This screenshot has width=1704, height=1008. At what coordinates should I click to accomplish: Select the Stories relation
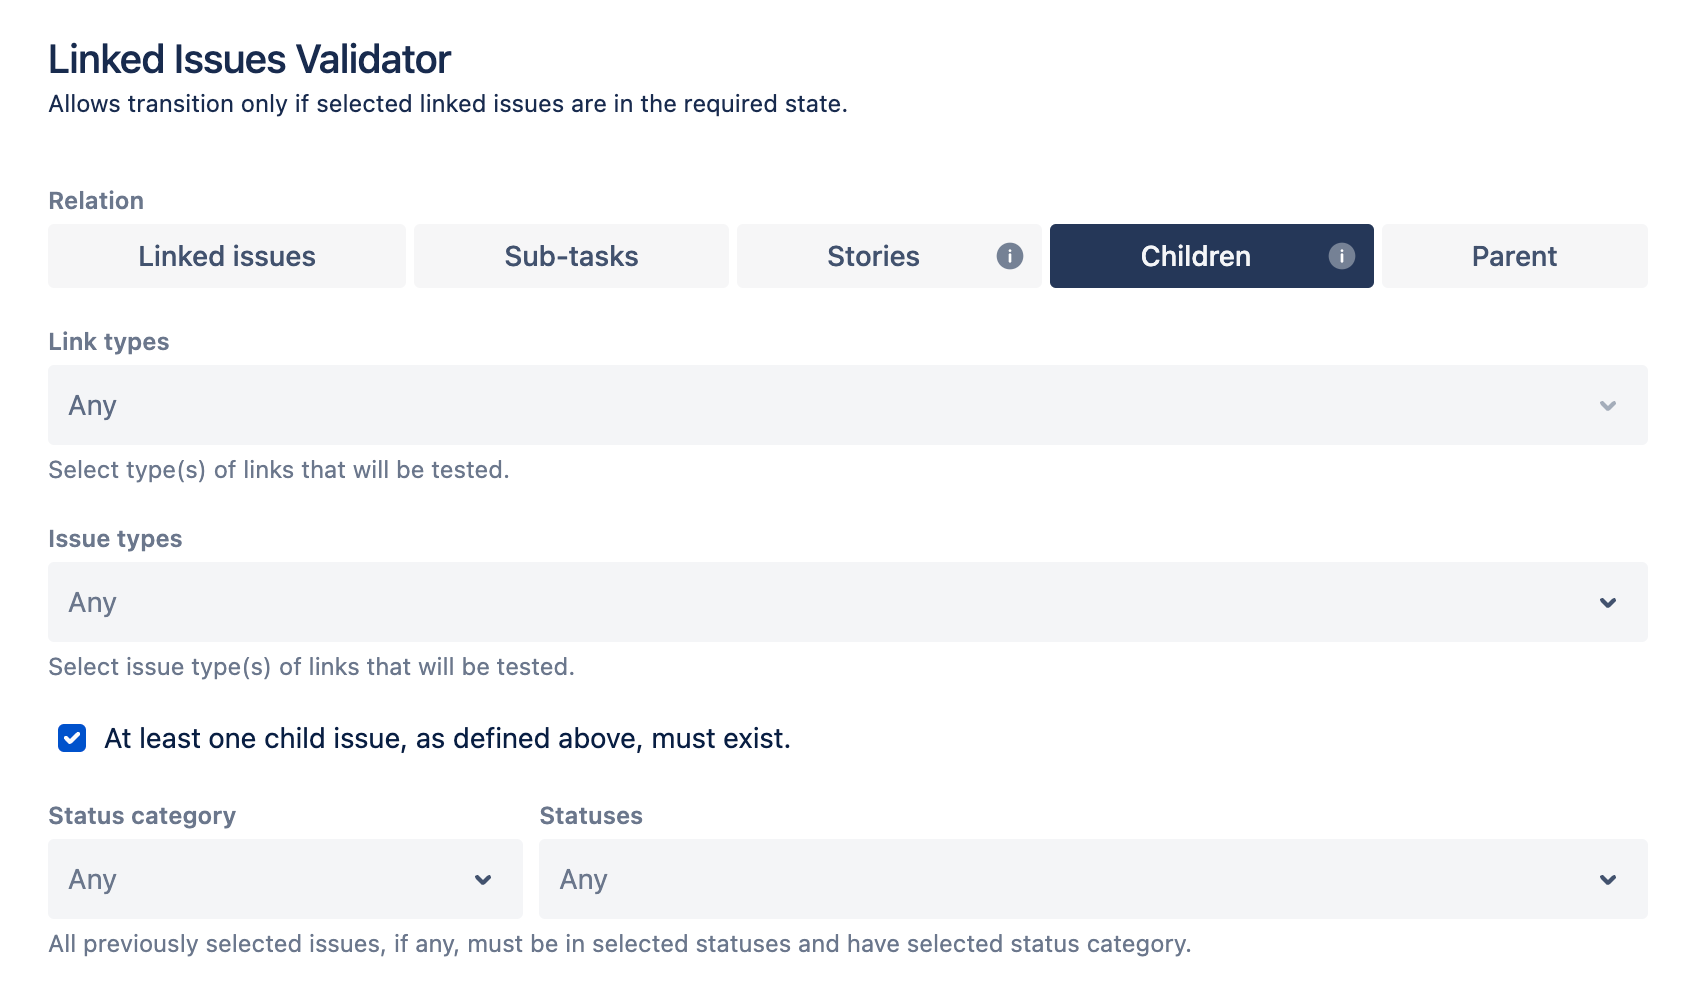pyautogui.click(x=873, y=256)
